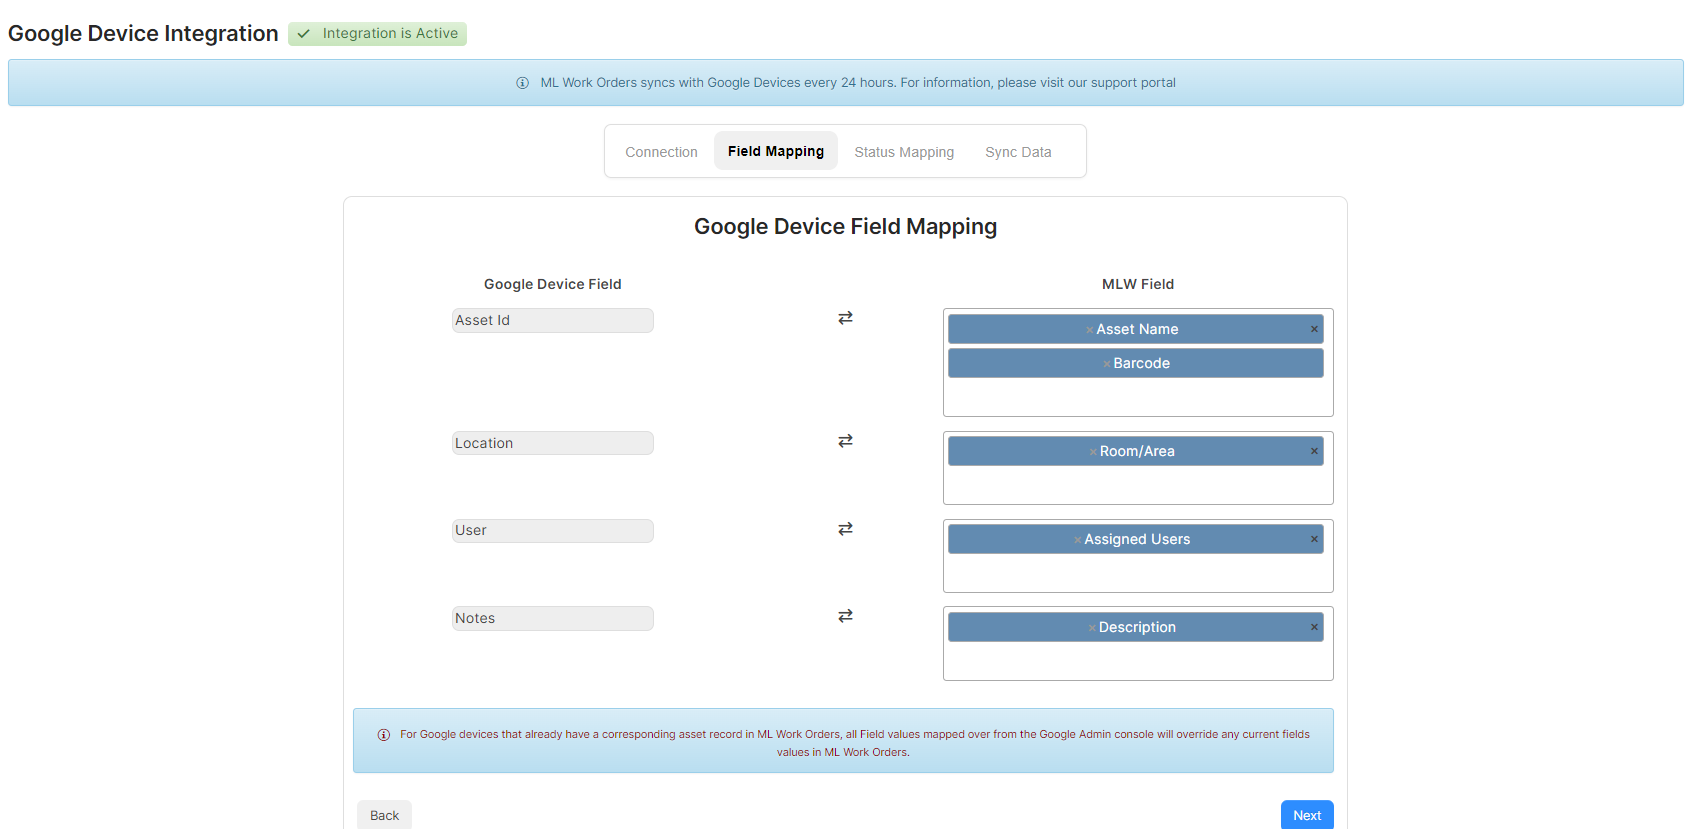Open the MLW field selector for Asset Id
The image size is (1702, 829).
1138,397
